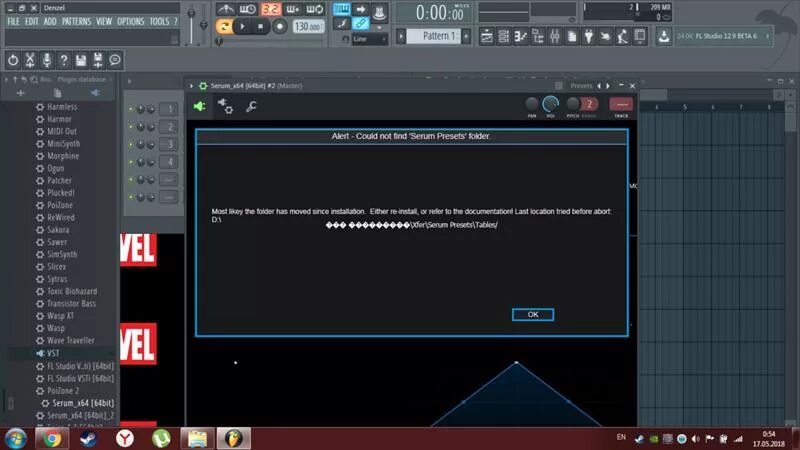Open the plugin picker plug icon
Image resolution: width=800 pixels, height=450 pixels.
pos(589,36)
